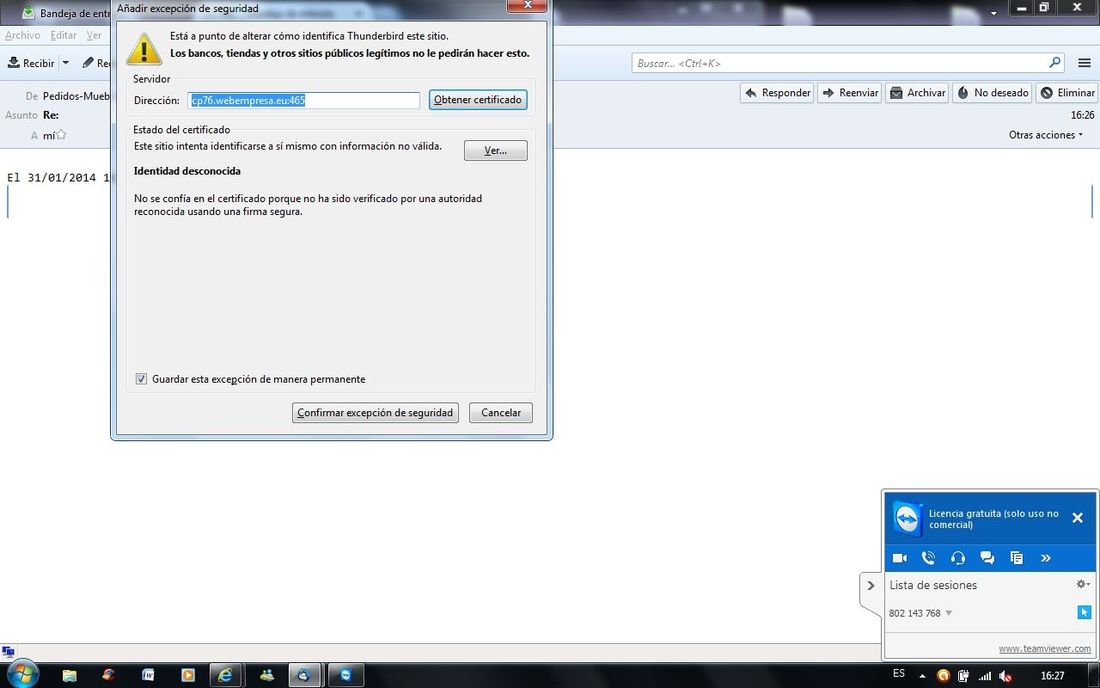
Task: Click the Windows Start orb
Action: click(22, 675)
